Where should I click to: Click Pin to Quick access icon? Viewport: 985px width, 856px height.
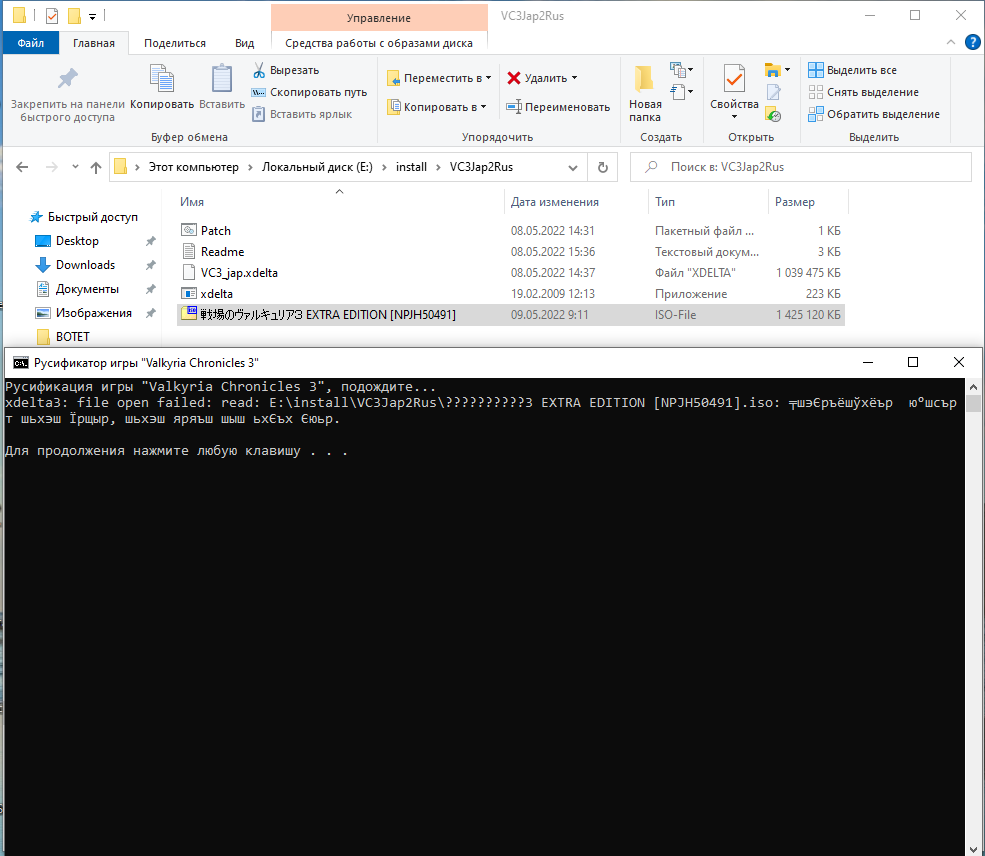point(67,79)
